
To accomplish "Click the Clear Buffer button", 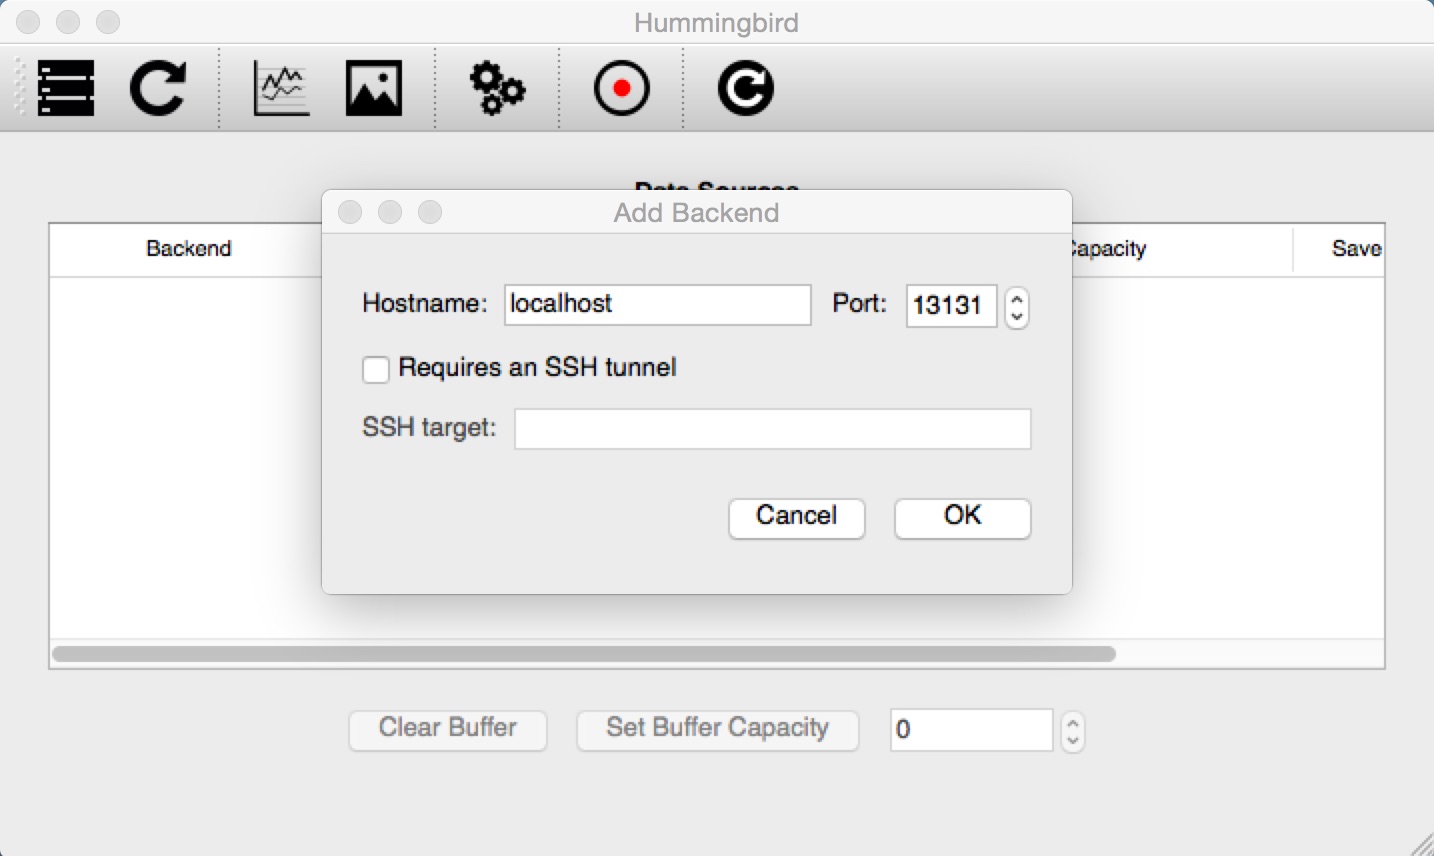I will tap(447, 728).
